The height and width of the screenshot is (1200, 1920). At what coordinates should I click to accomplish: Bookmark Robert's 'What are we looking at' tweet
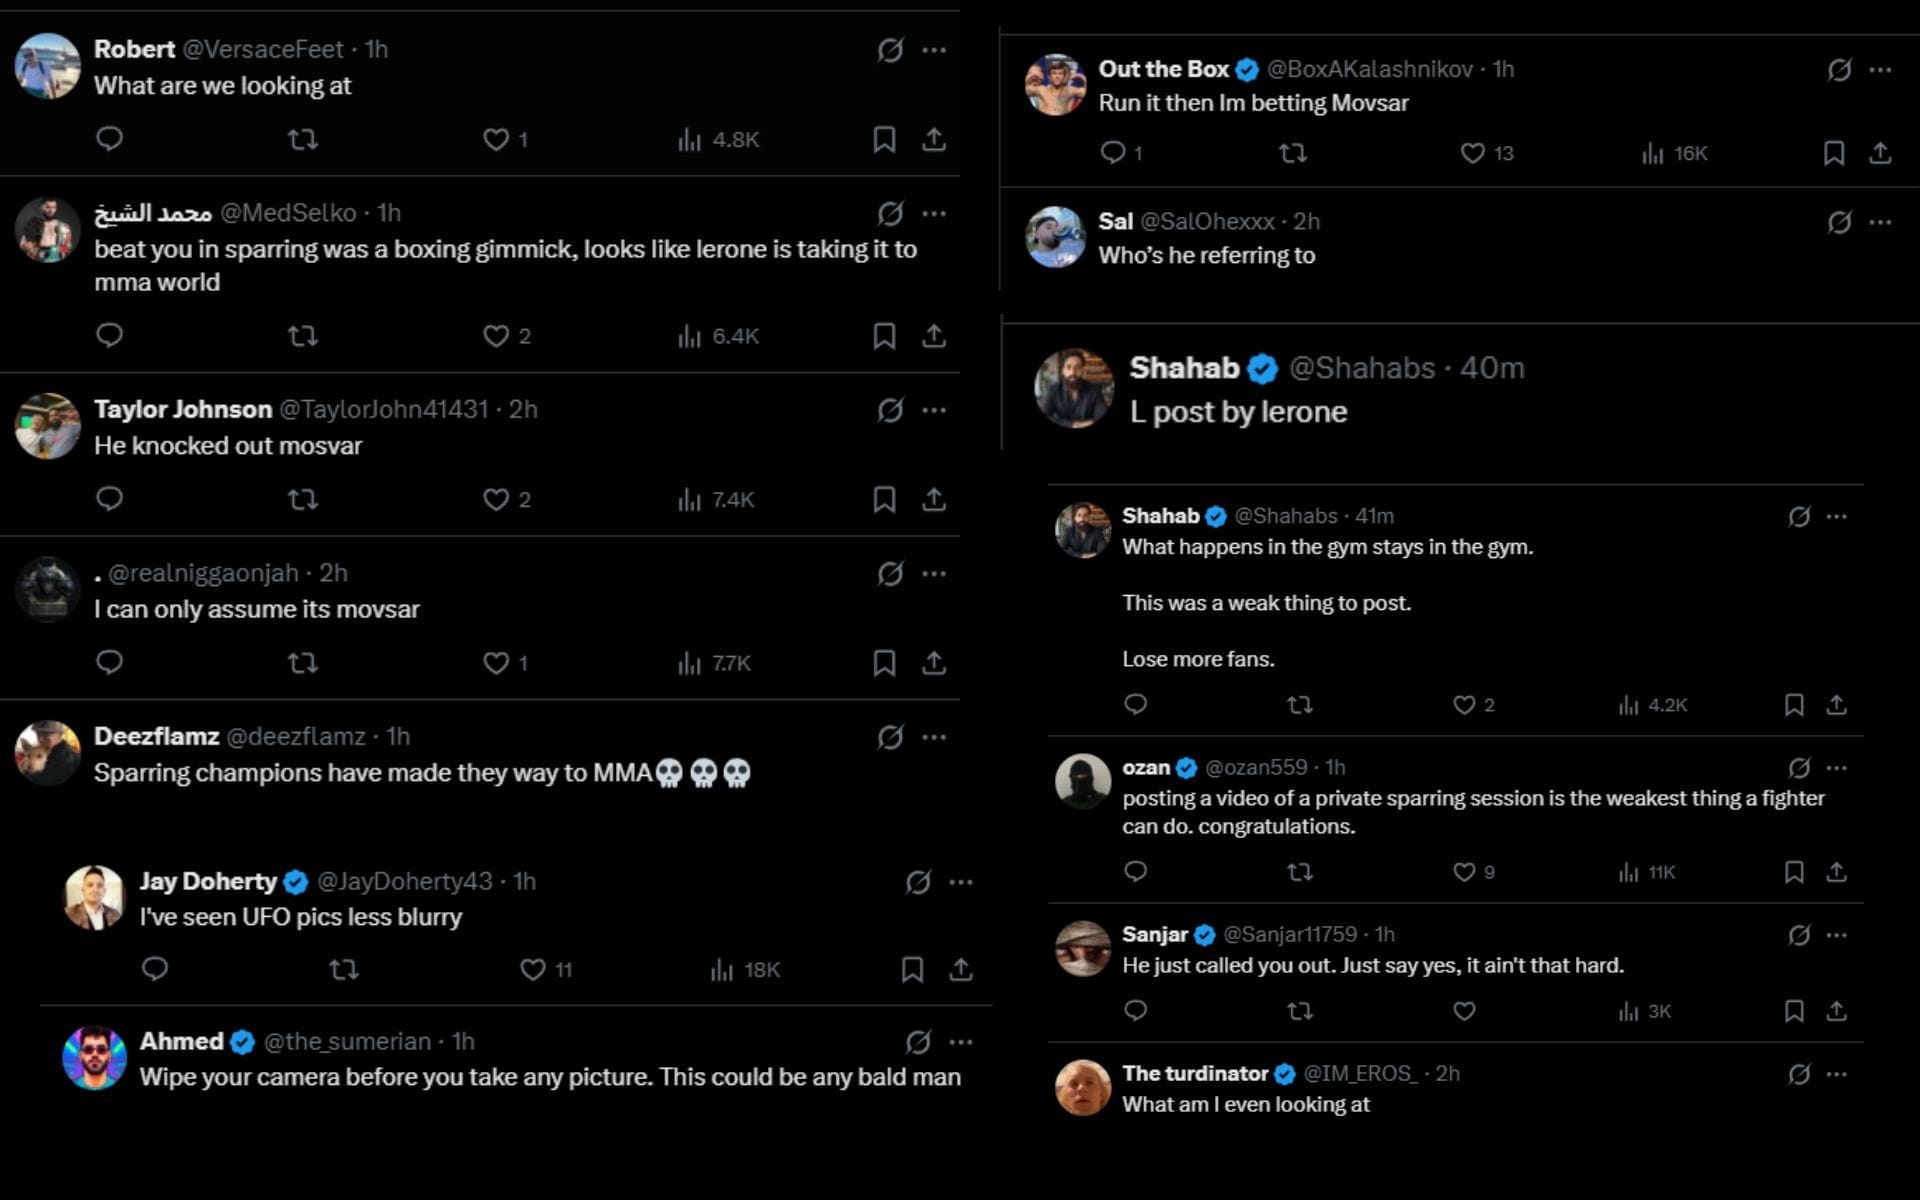pyautogui.click(x=884, y=140)
